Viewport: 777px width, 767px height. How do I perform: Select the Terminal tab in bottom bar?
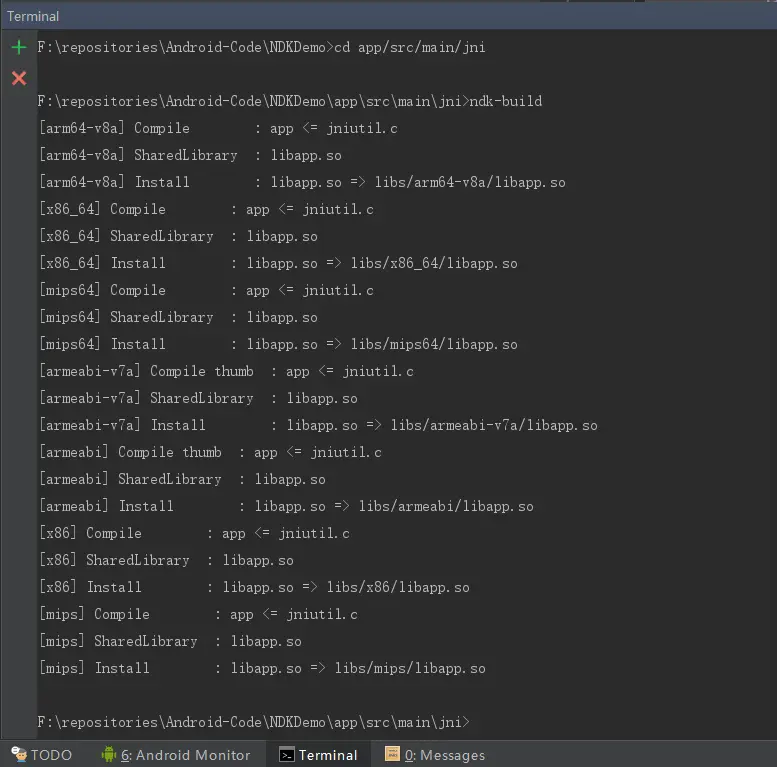click(x=318, y=755)
